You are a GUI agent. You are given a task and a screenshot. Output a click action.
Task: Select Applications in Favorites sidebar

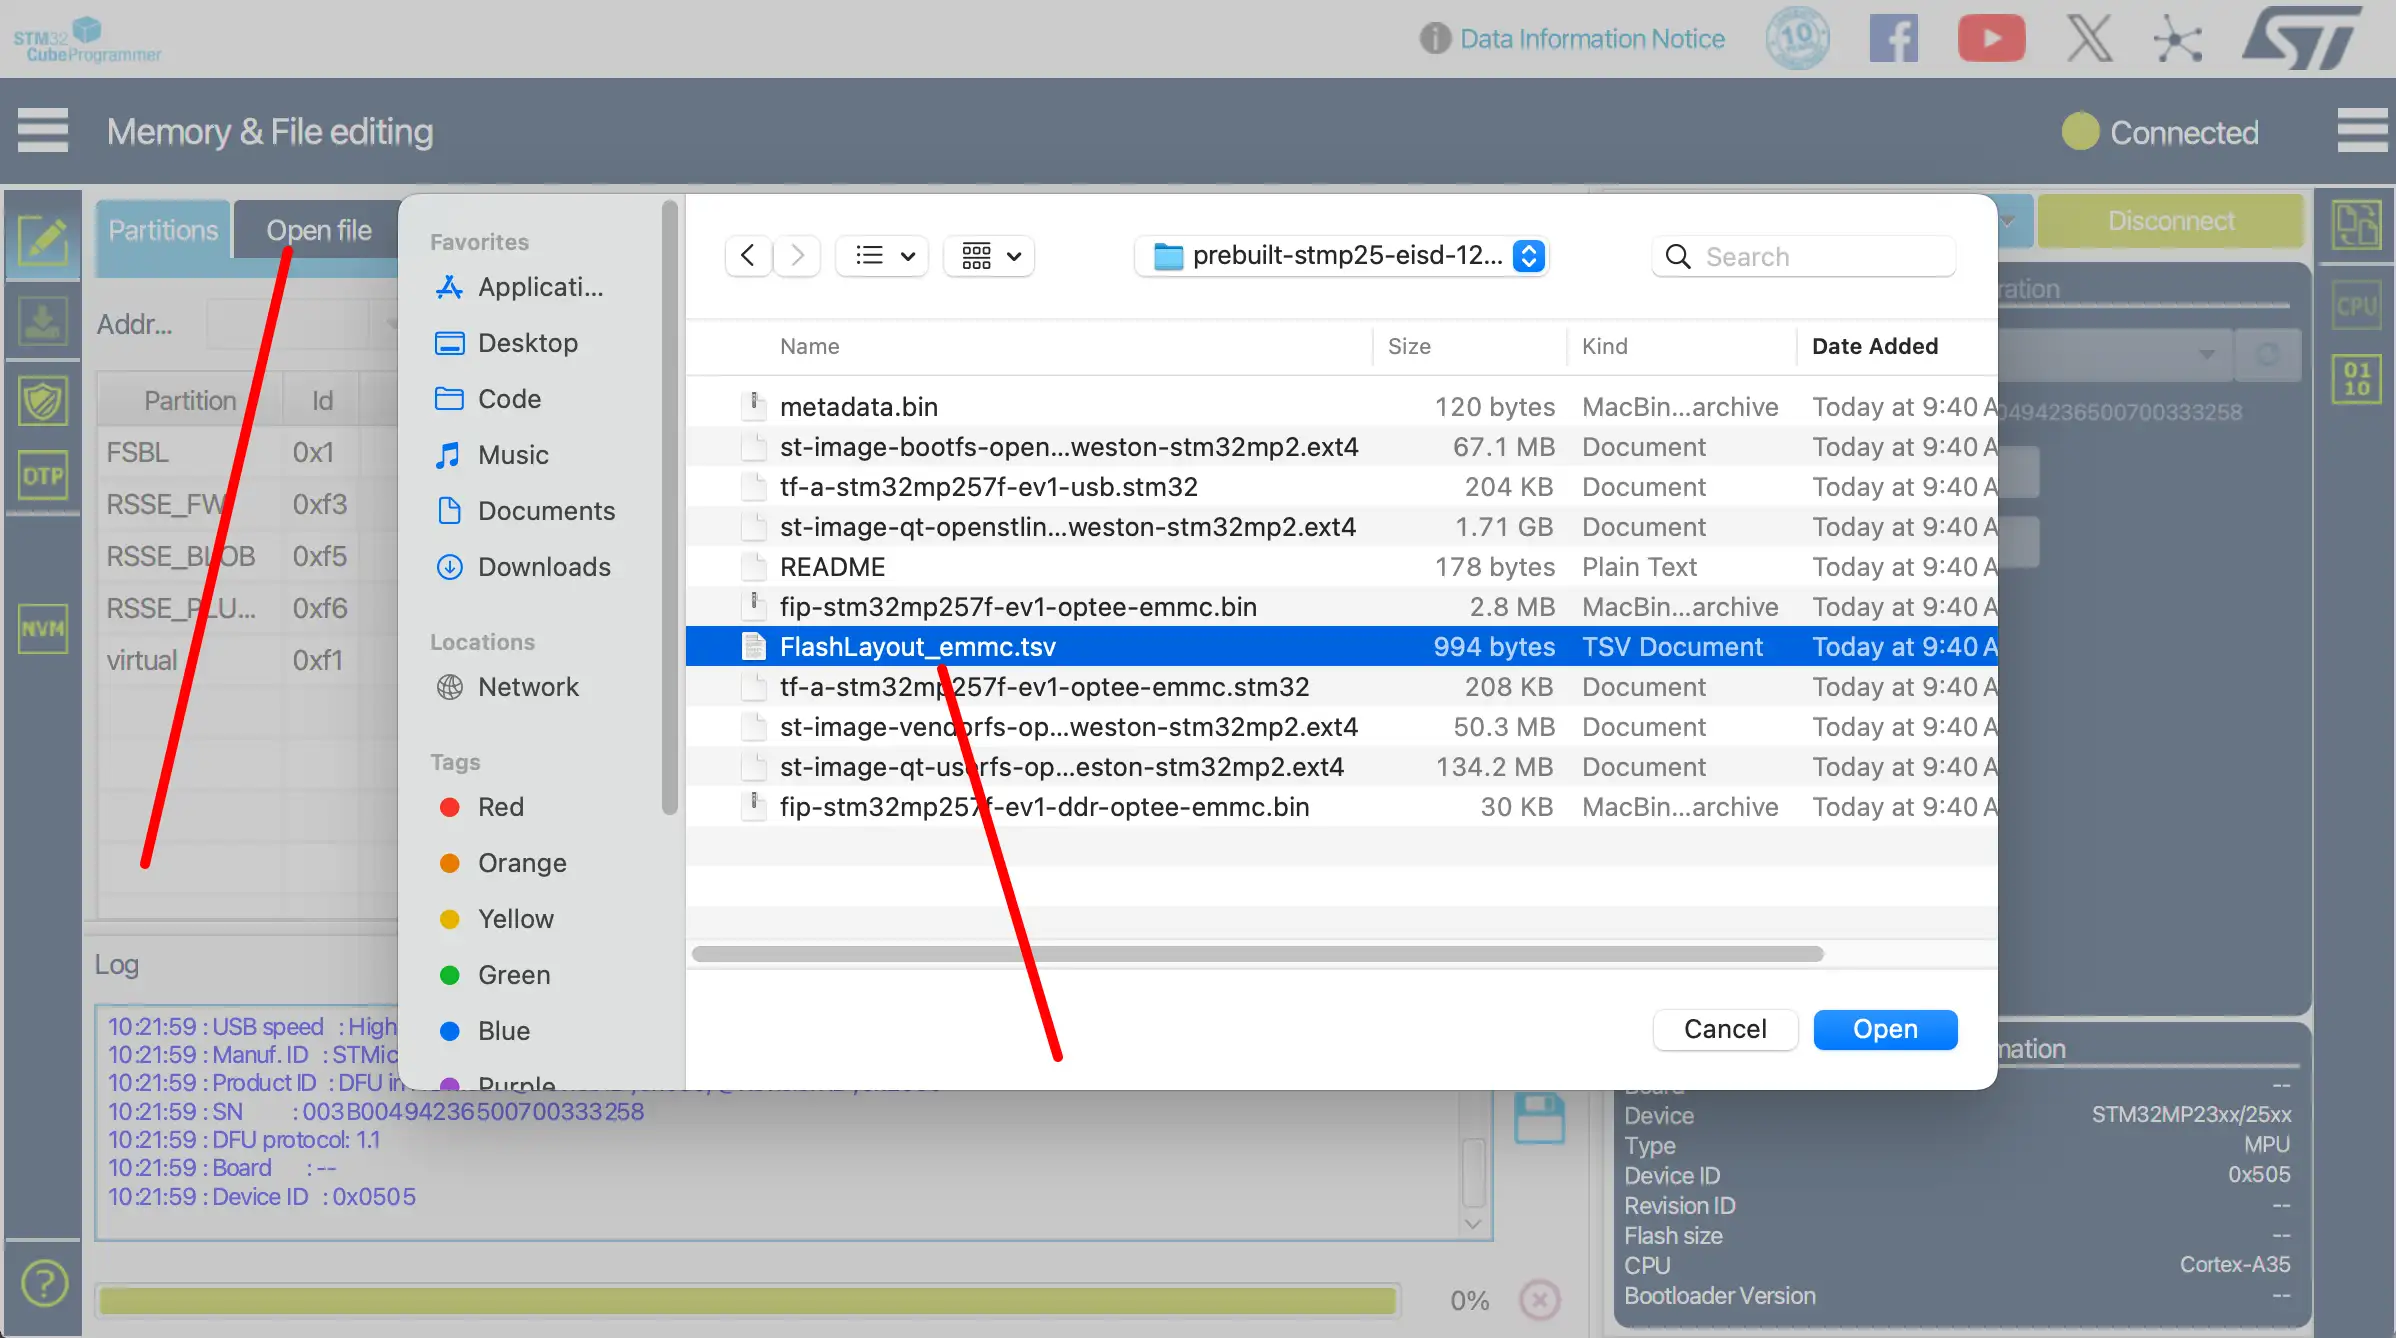click(540, 287)
